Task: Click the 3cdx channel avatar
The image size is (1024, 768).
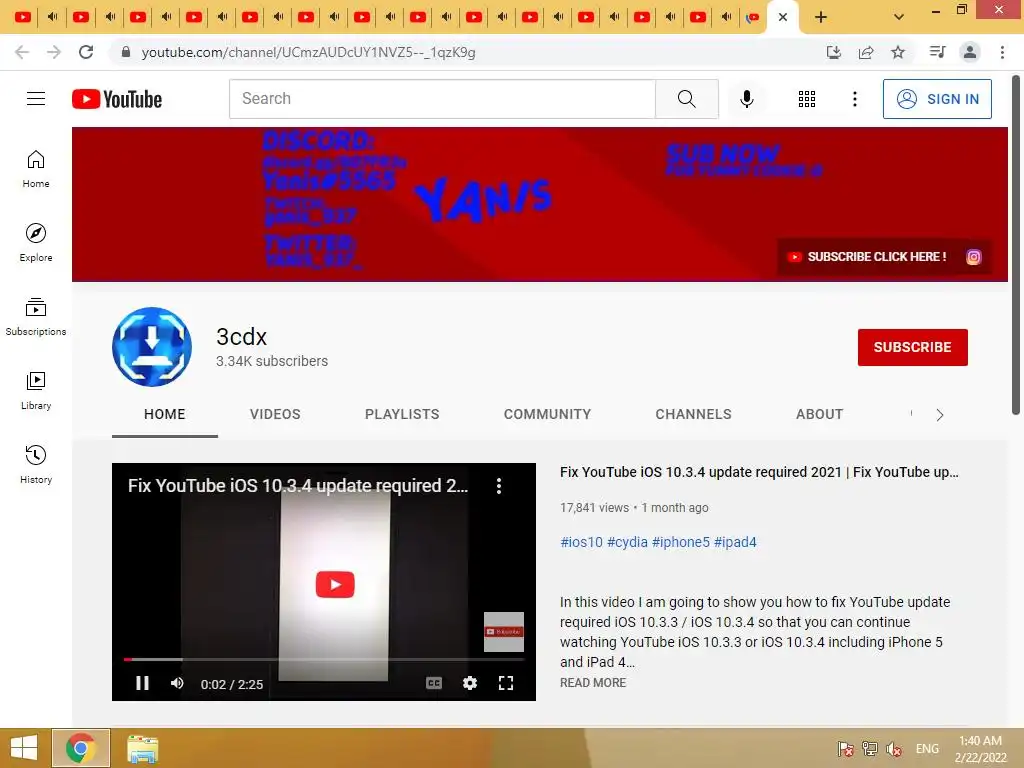Action: (152, 347)
